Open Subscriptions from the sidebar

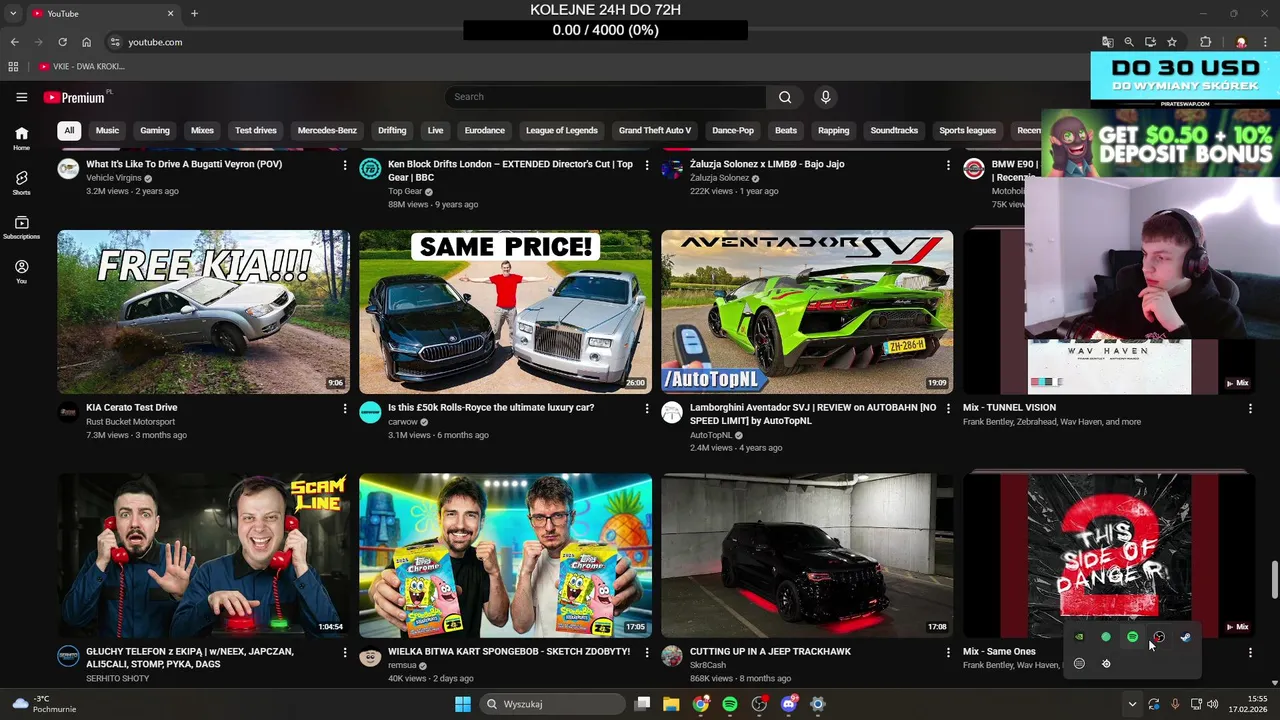point(21,227)
